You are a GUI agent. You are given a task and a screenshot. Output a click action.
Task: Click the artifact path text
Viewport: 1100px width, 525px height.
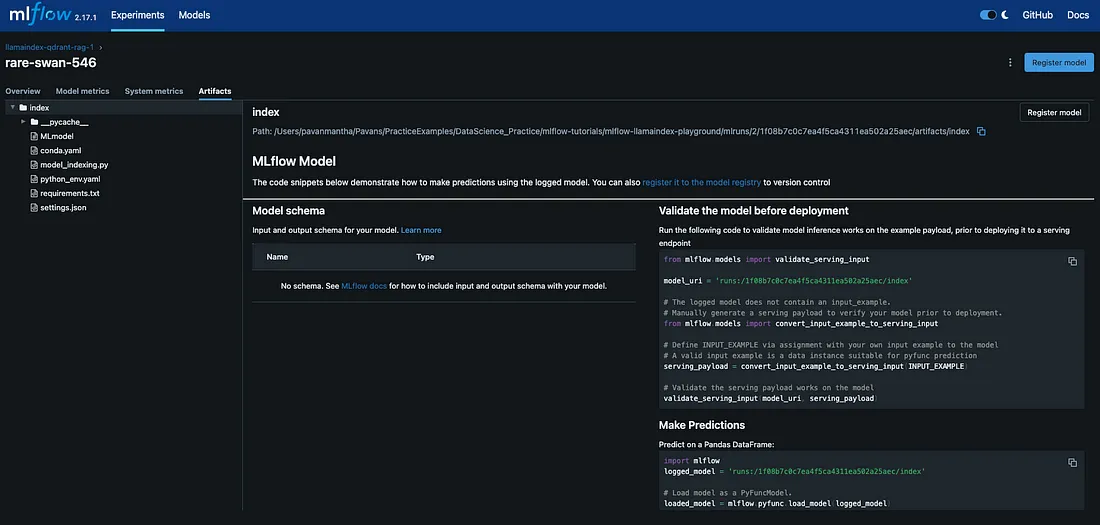(610, 131)
